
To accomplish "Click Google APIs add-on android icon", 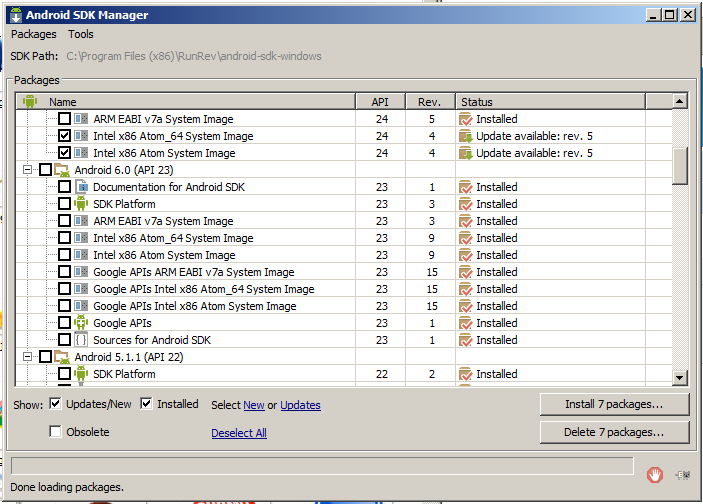I will pyautogui.click(x=81, y=323).
